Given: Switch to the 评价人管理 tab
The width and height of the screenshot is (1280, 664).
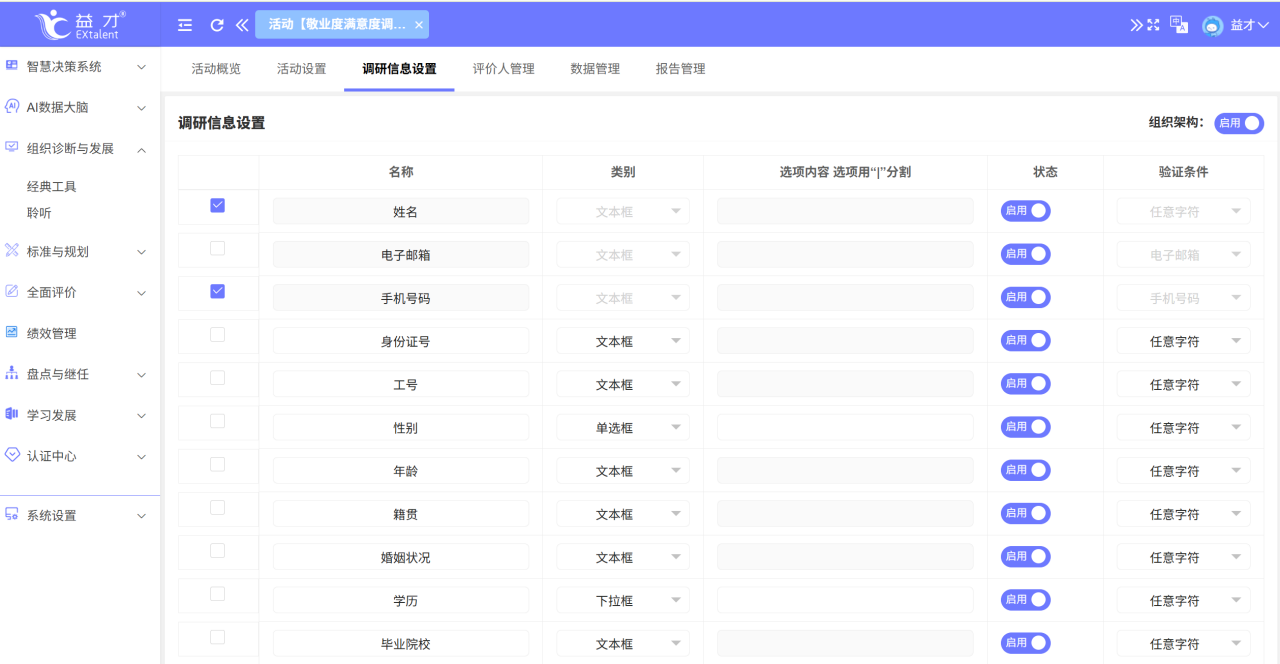Looking at the screenshot, I should click(x=504, y=69).
